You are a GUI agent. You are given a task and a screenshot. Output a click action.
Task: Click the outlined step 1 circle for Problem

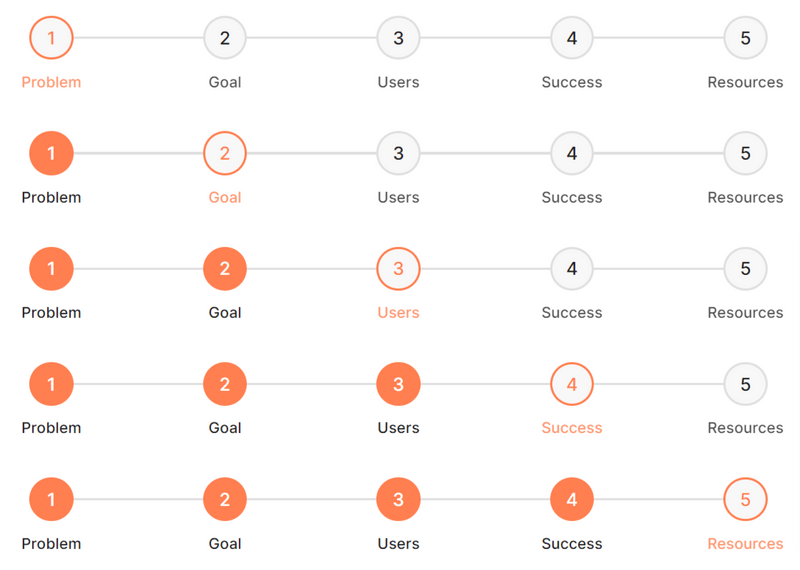click(x=51, y=39)
